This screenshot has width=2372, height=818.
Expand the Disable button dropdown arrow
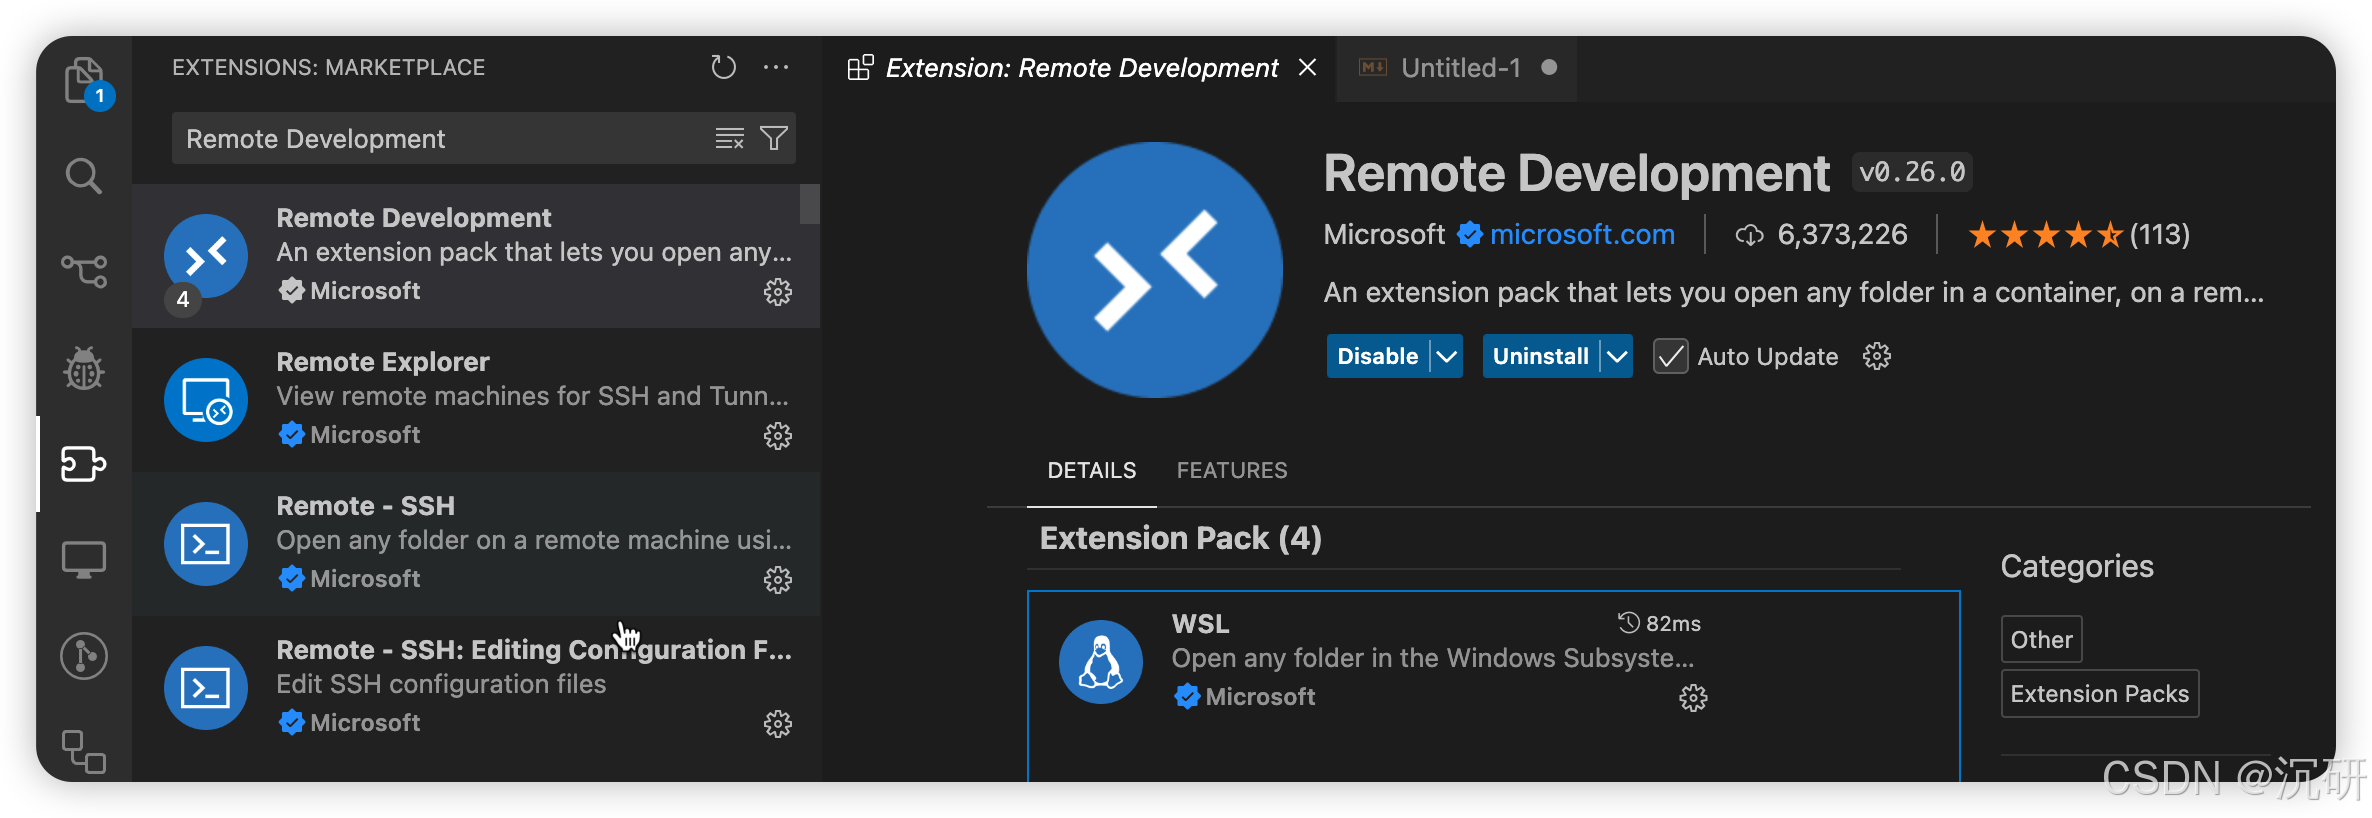click(1446, 357)
